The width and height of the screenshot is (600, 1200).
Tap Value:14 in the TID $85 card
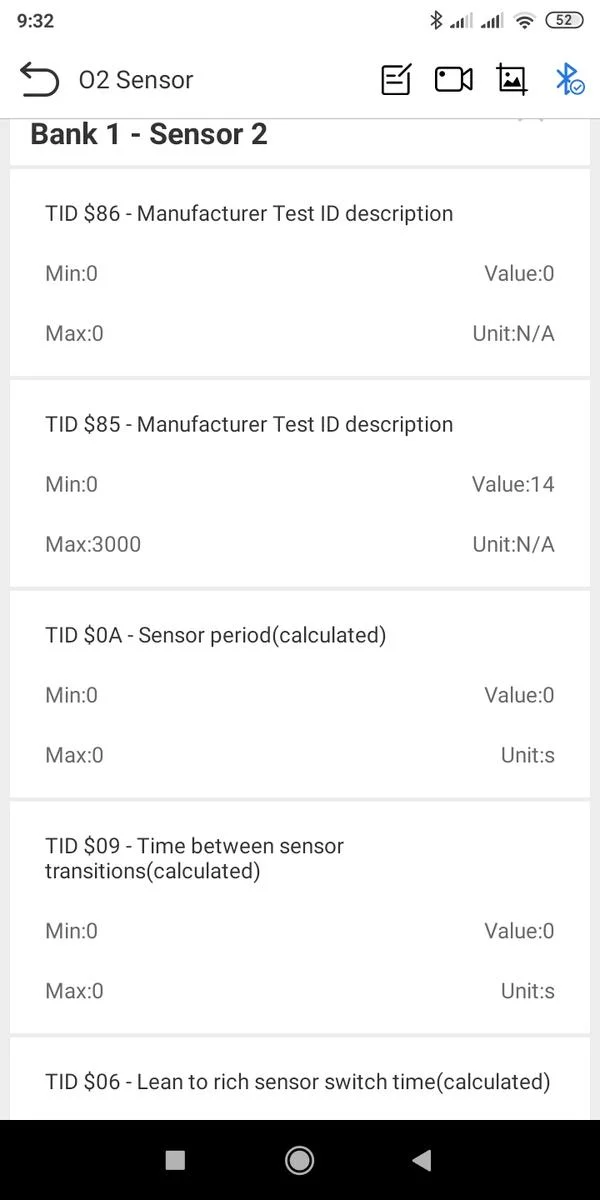tap(513, 484)
